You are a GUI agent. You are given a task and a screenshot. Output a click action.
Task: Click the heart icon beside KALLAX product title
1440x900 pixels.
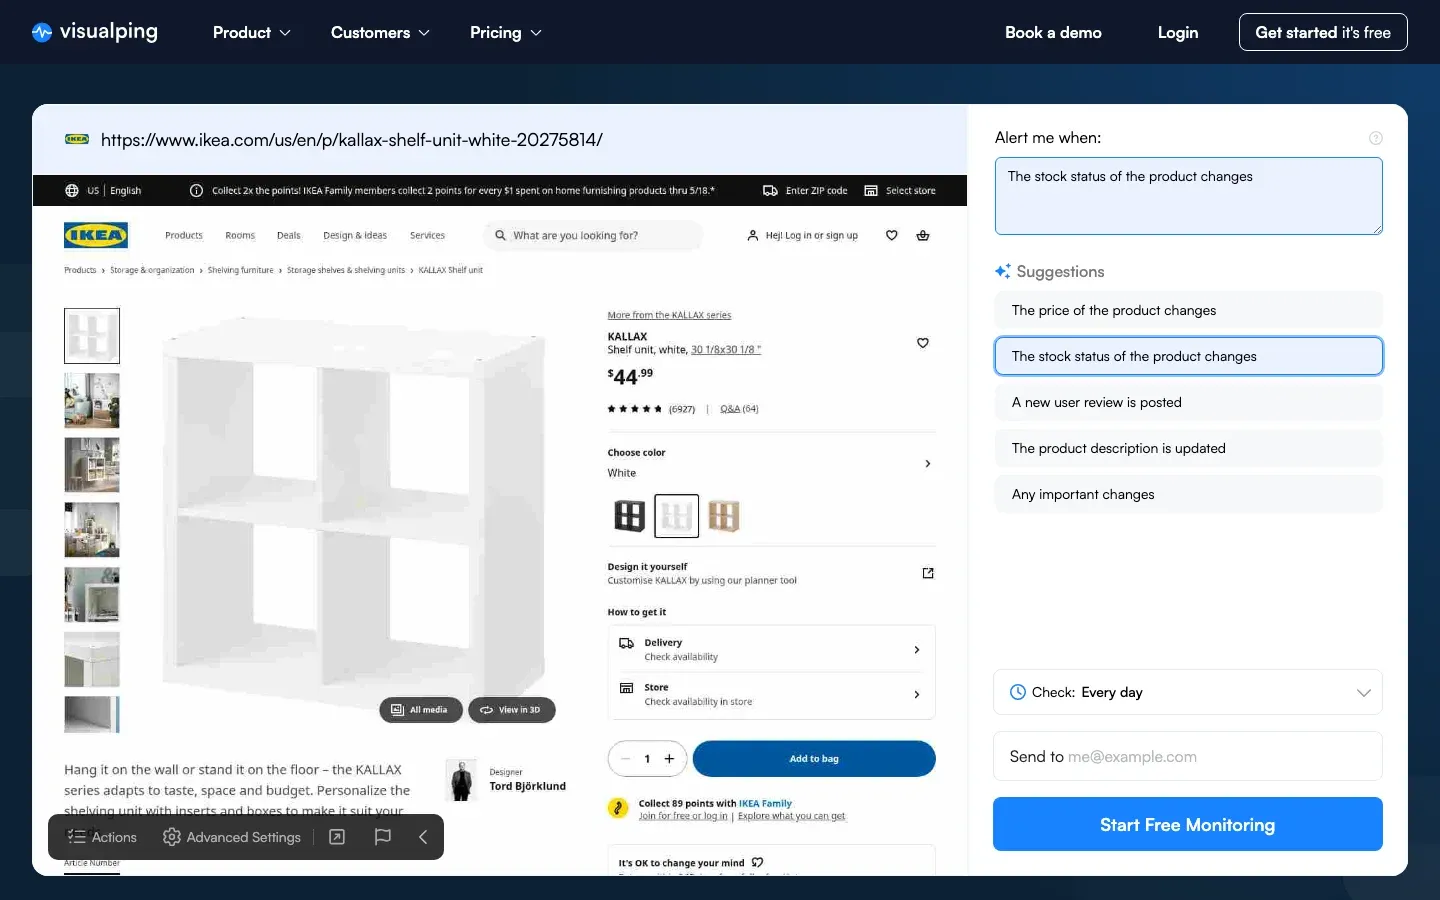tap(923, 343)
